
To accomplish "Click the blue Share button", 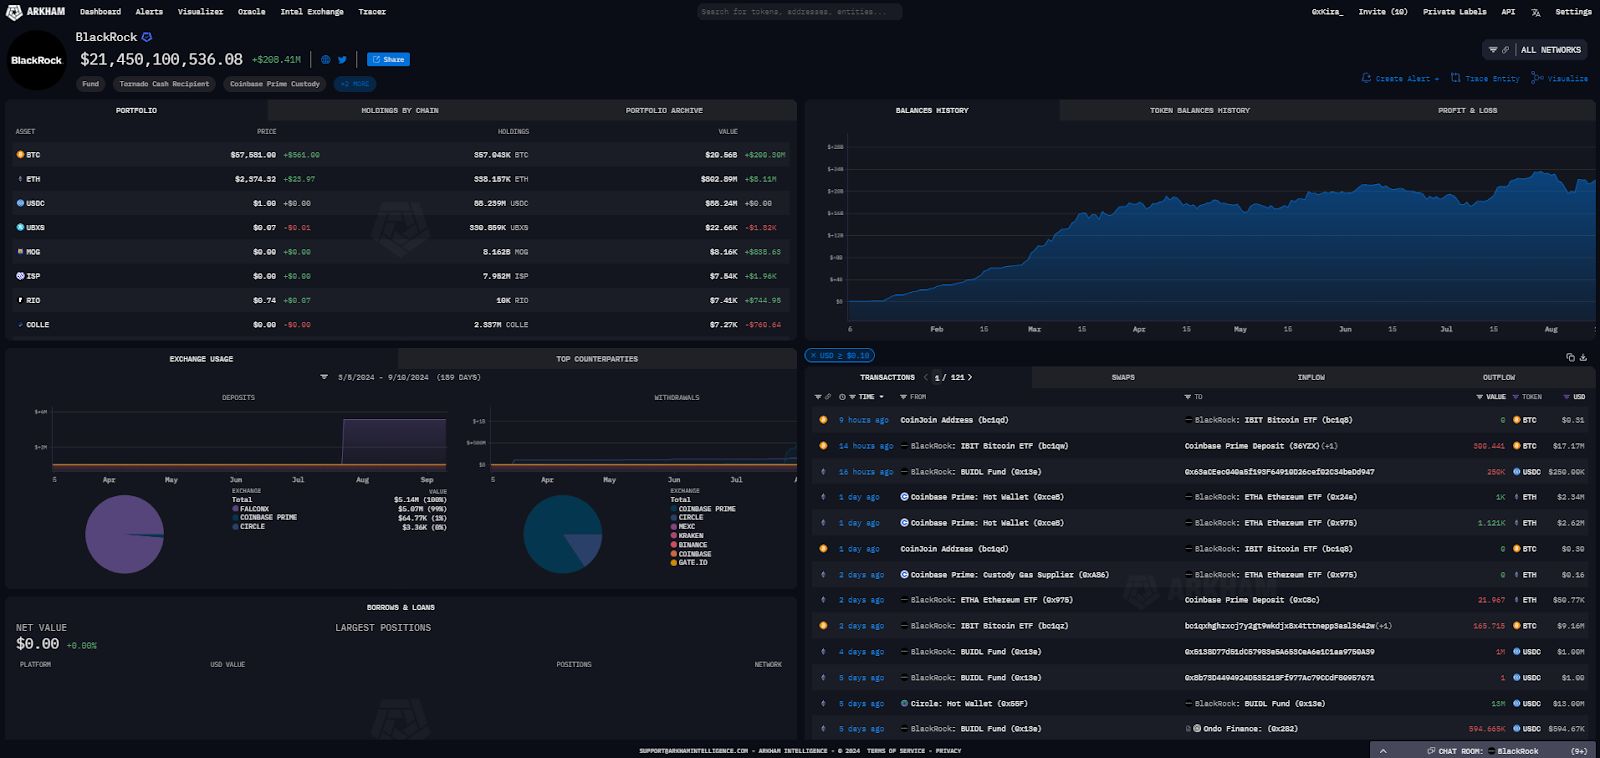I will coord(388,60).
